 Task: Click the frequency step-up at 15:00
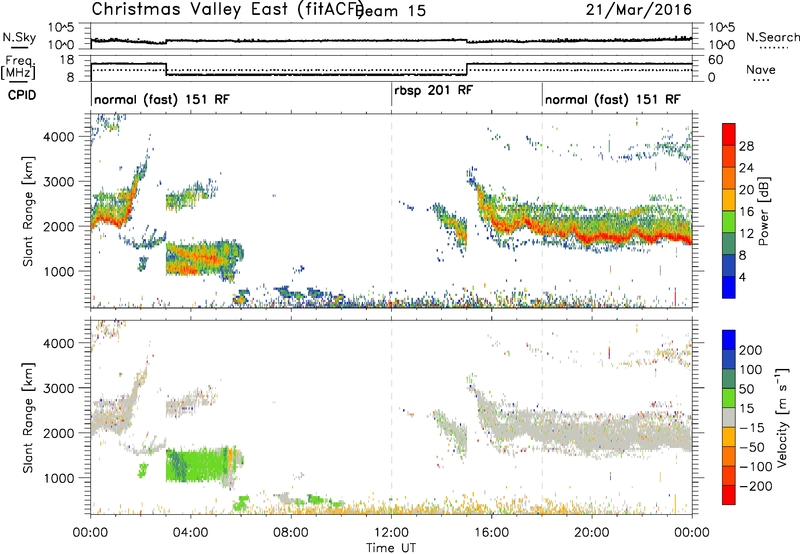466,69
